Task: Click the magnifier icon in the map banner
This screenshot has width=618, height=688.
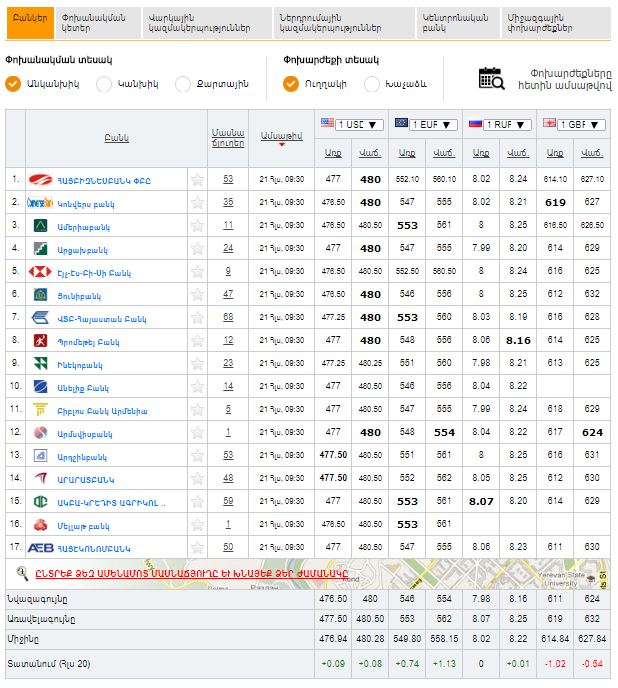Action: coord(22,572)
